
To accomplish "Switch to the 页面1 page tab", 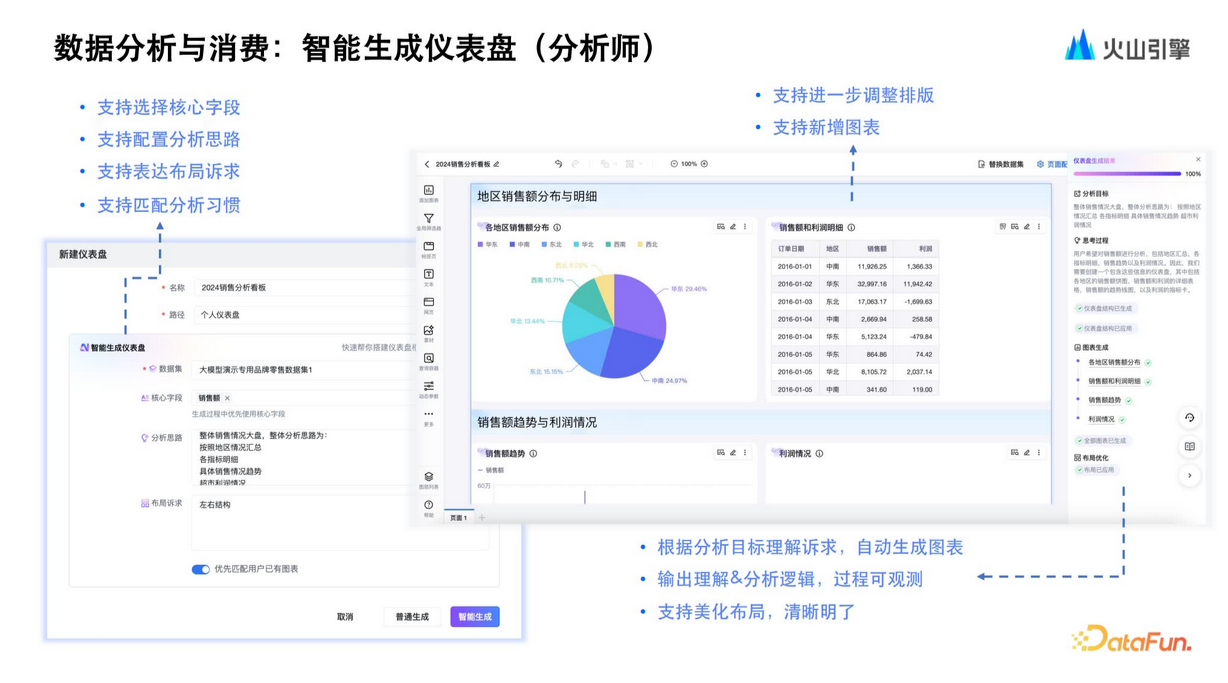I will click(458, 518).
